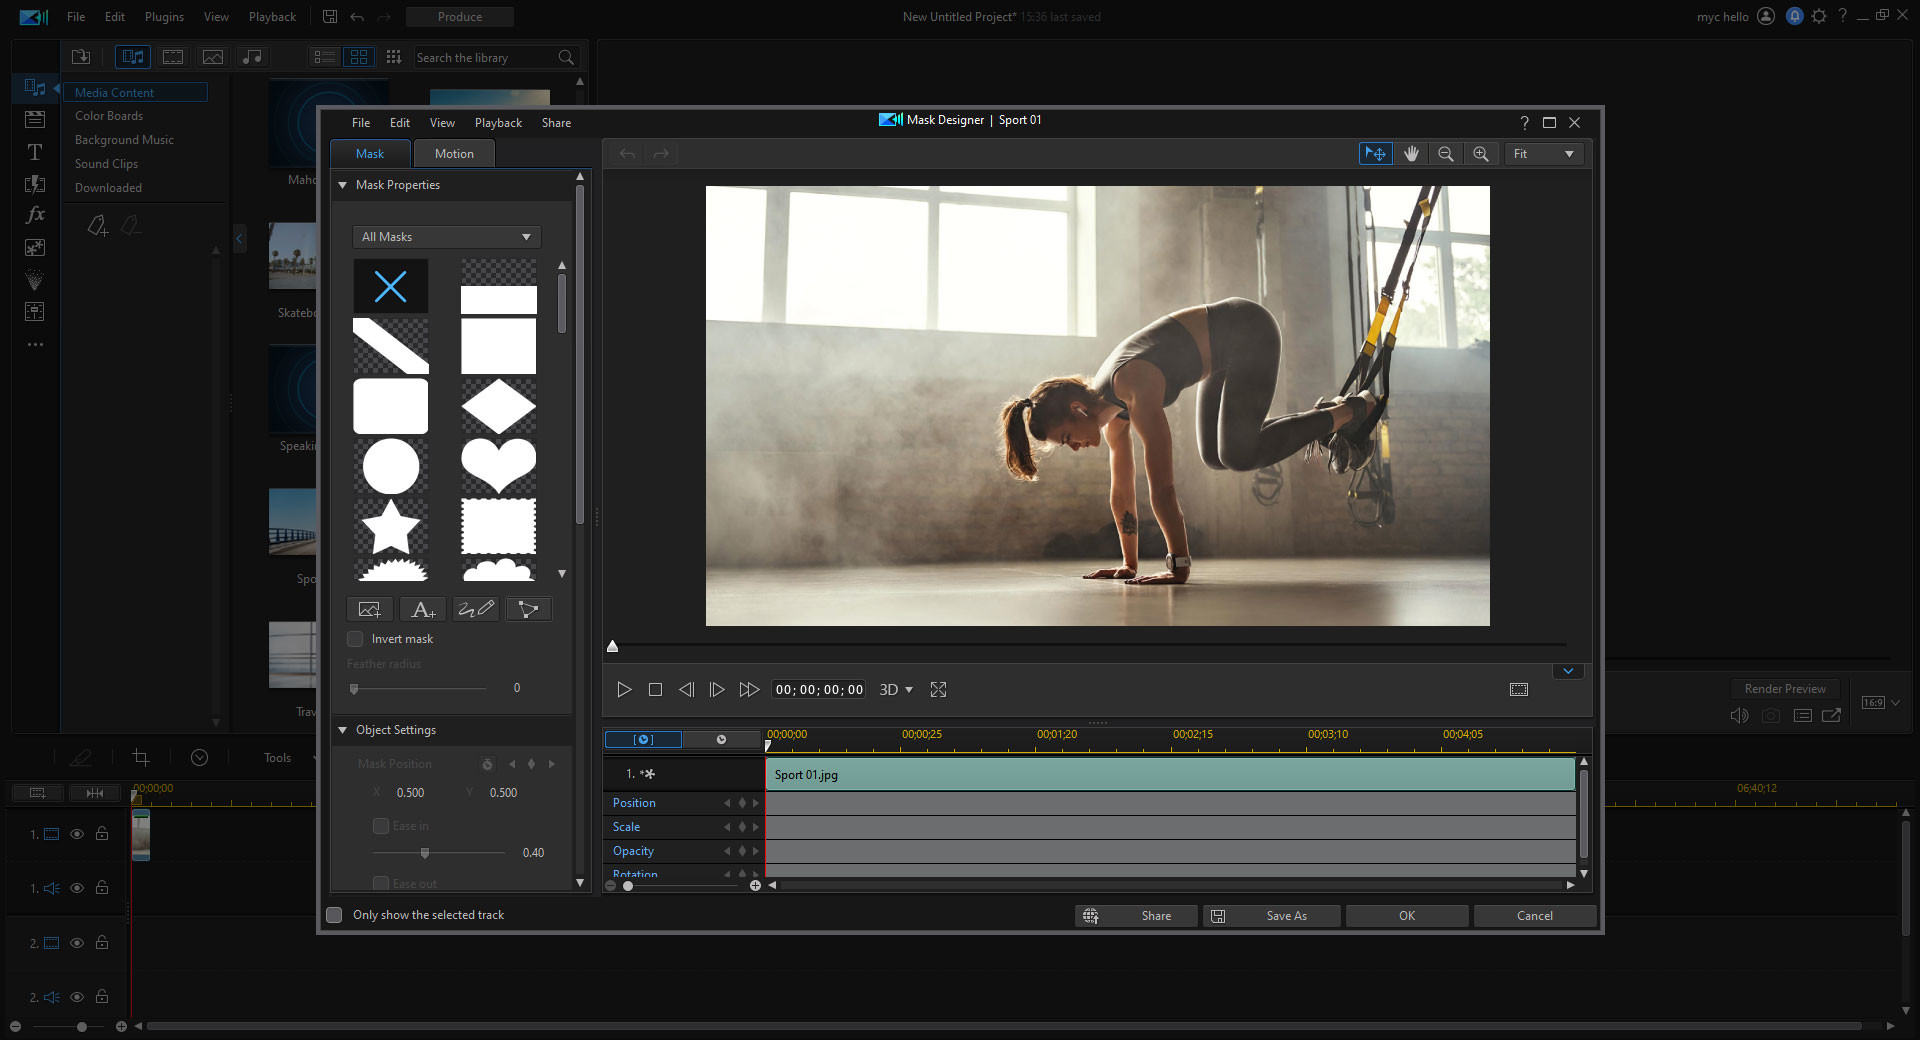Open the All Masks dropdown
Image resolution: width=1920 pixels, height=1040 pixels.
pos(446,236)
